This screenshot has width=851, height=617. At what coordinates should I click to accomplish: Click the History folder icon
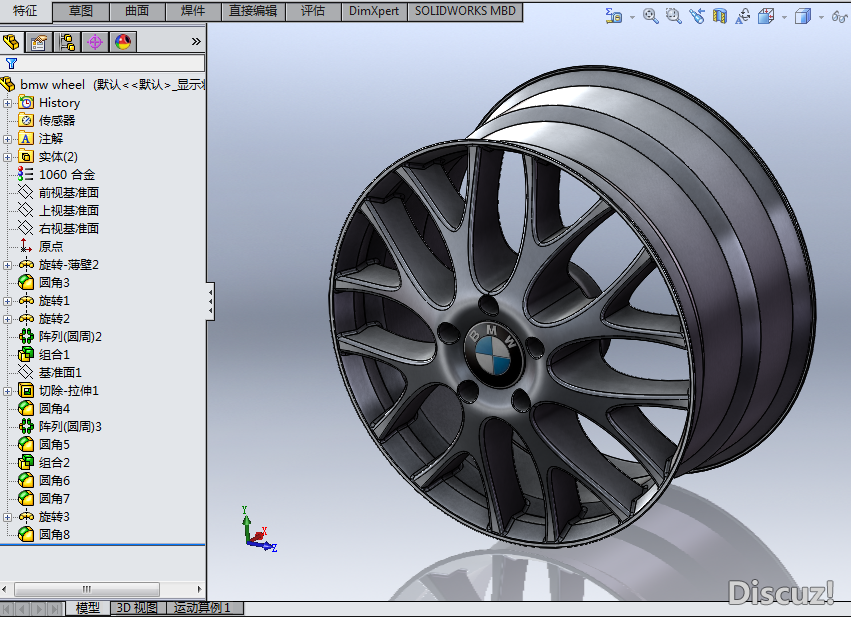(26, 103)
